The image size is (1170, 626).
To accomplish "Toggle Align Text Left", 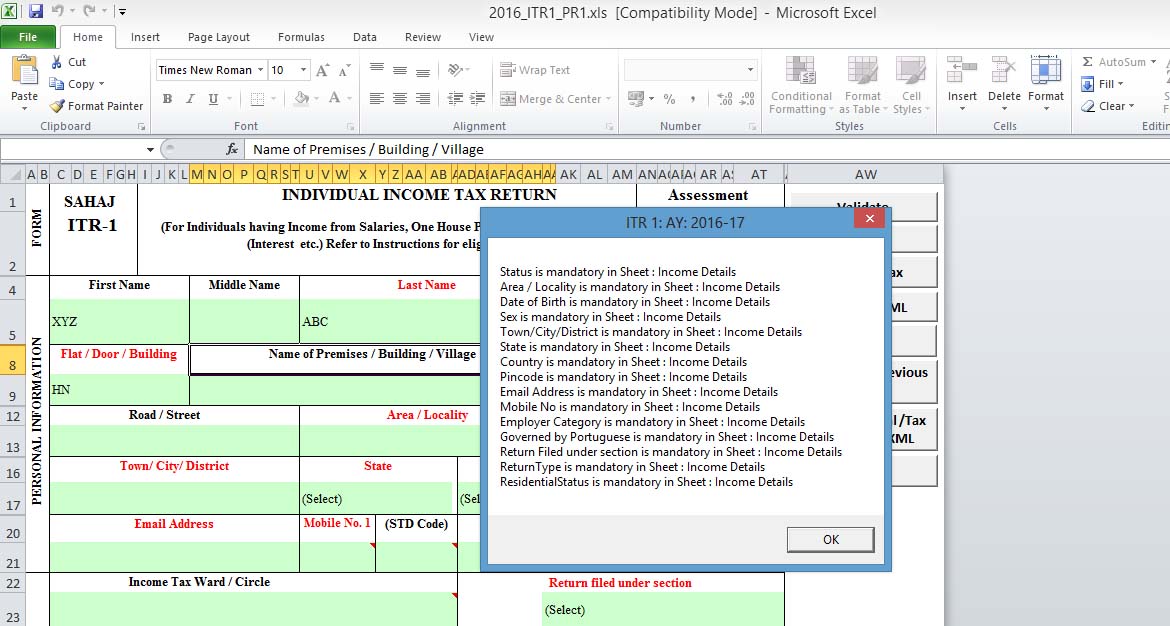I will point(377,98).
